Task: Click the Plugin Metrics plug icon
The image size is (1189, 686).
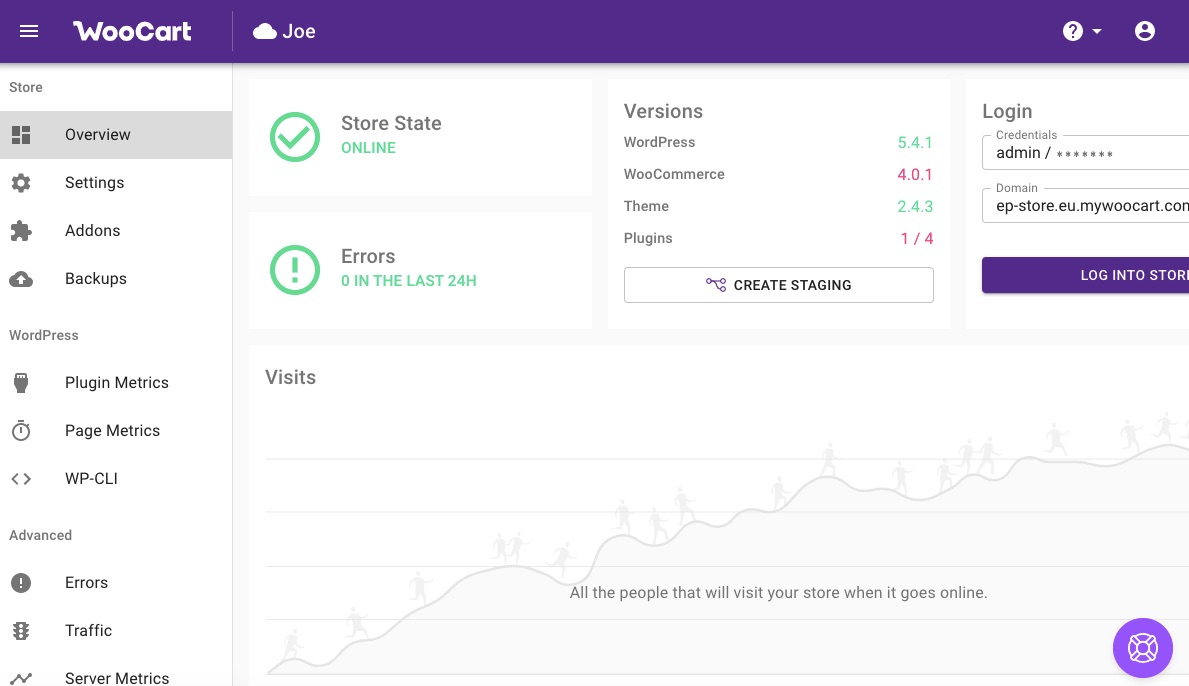Action: click(21, 383)
